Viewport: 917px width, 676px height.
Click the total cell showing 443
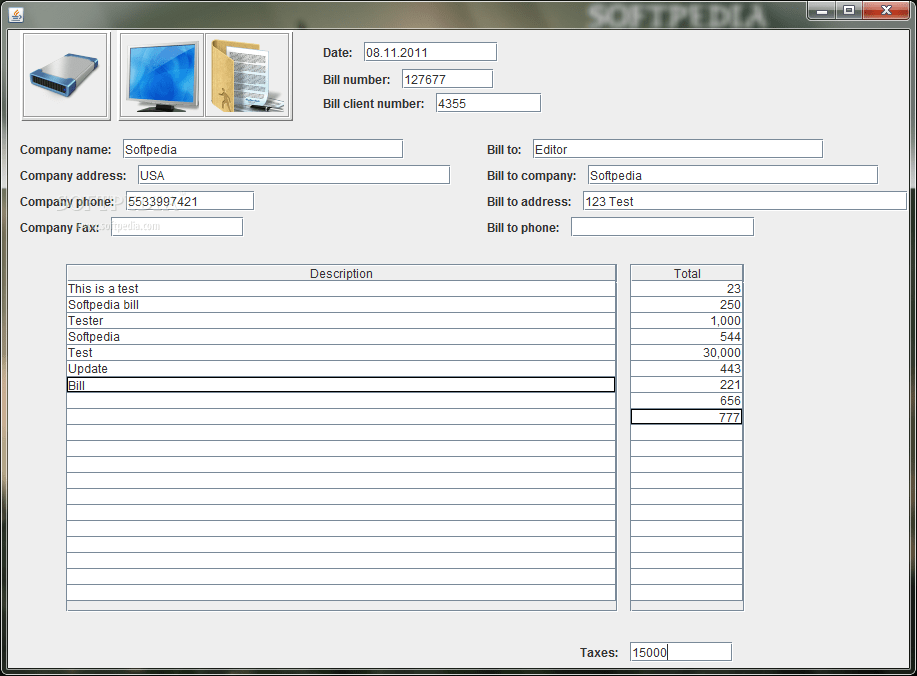(x=687, y=369)
